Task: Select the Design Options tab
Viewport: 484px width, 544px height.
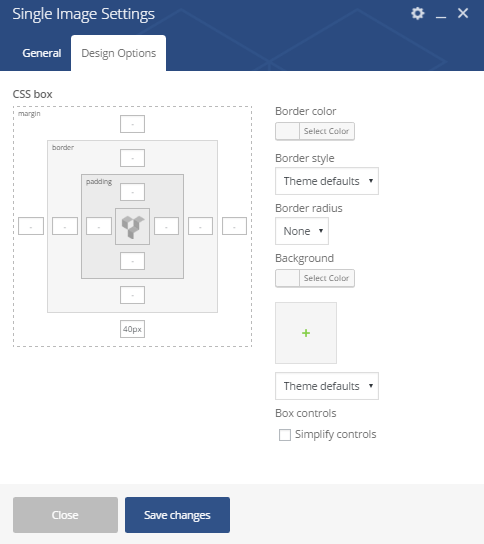Action: point(119,53)
